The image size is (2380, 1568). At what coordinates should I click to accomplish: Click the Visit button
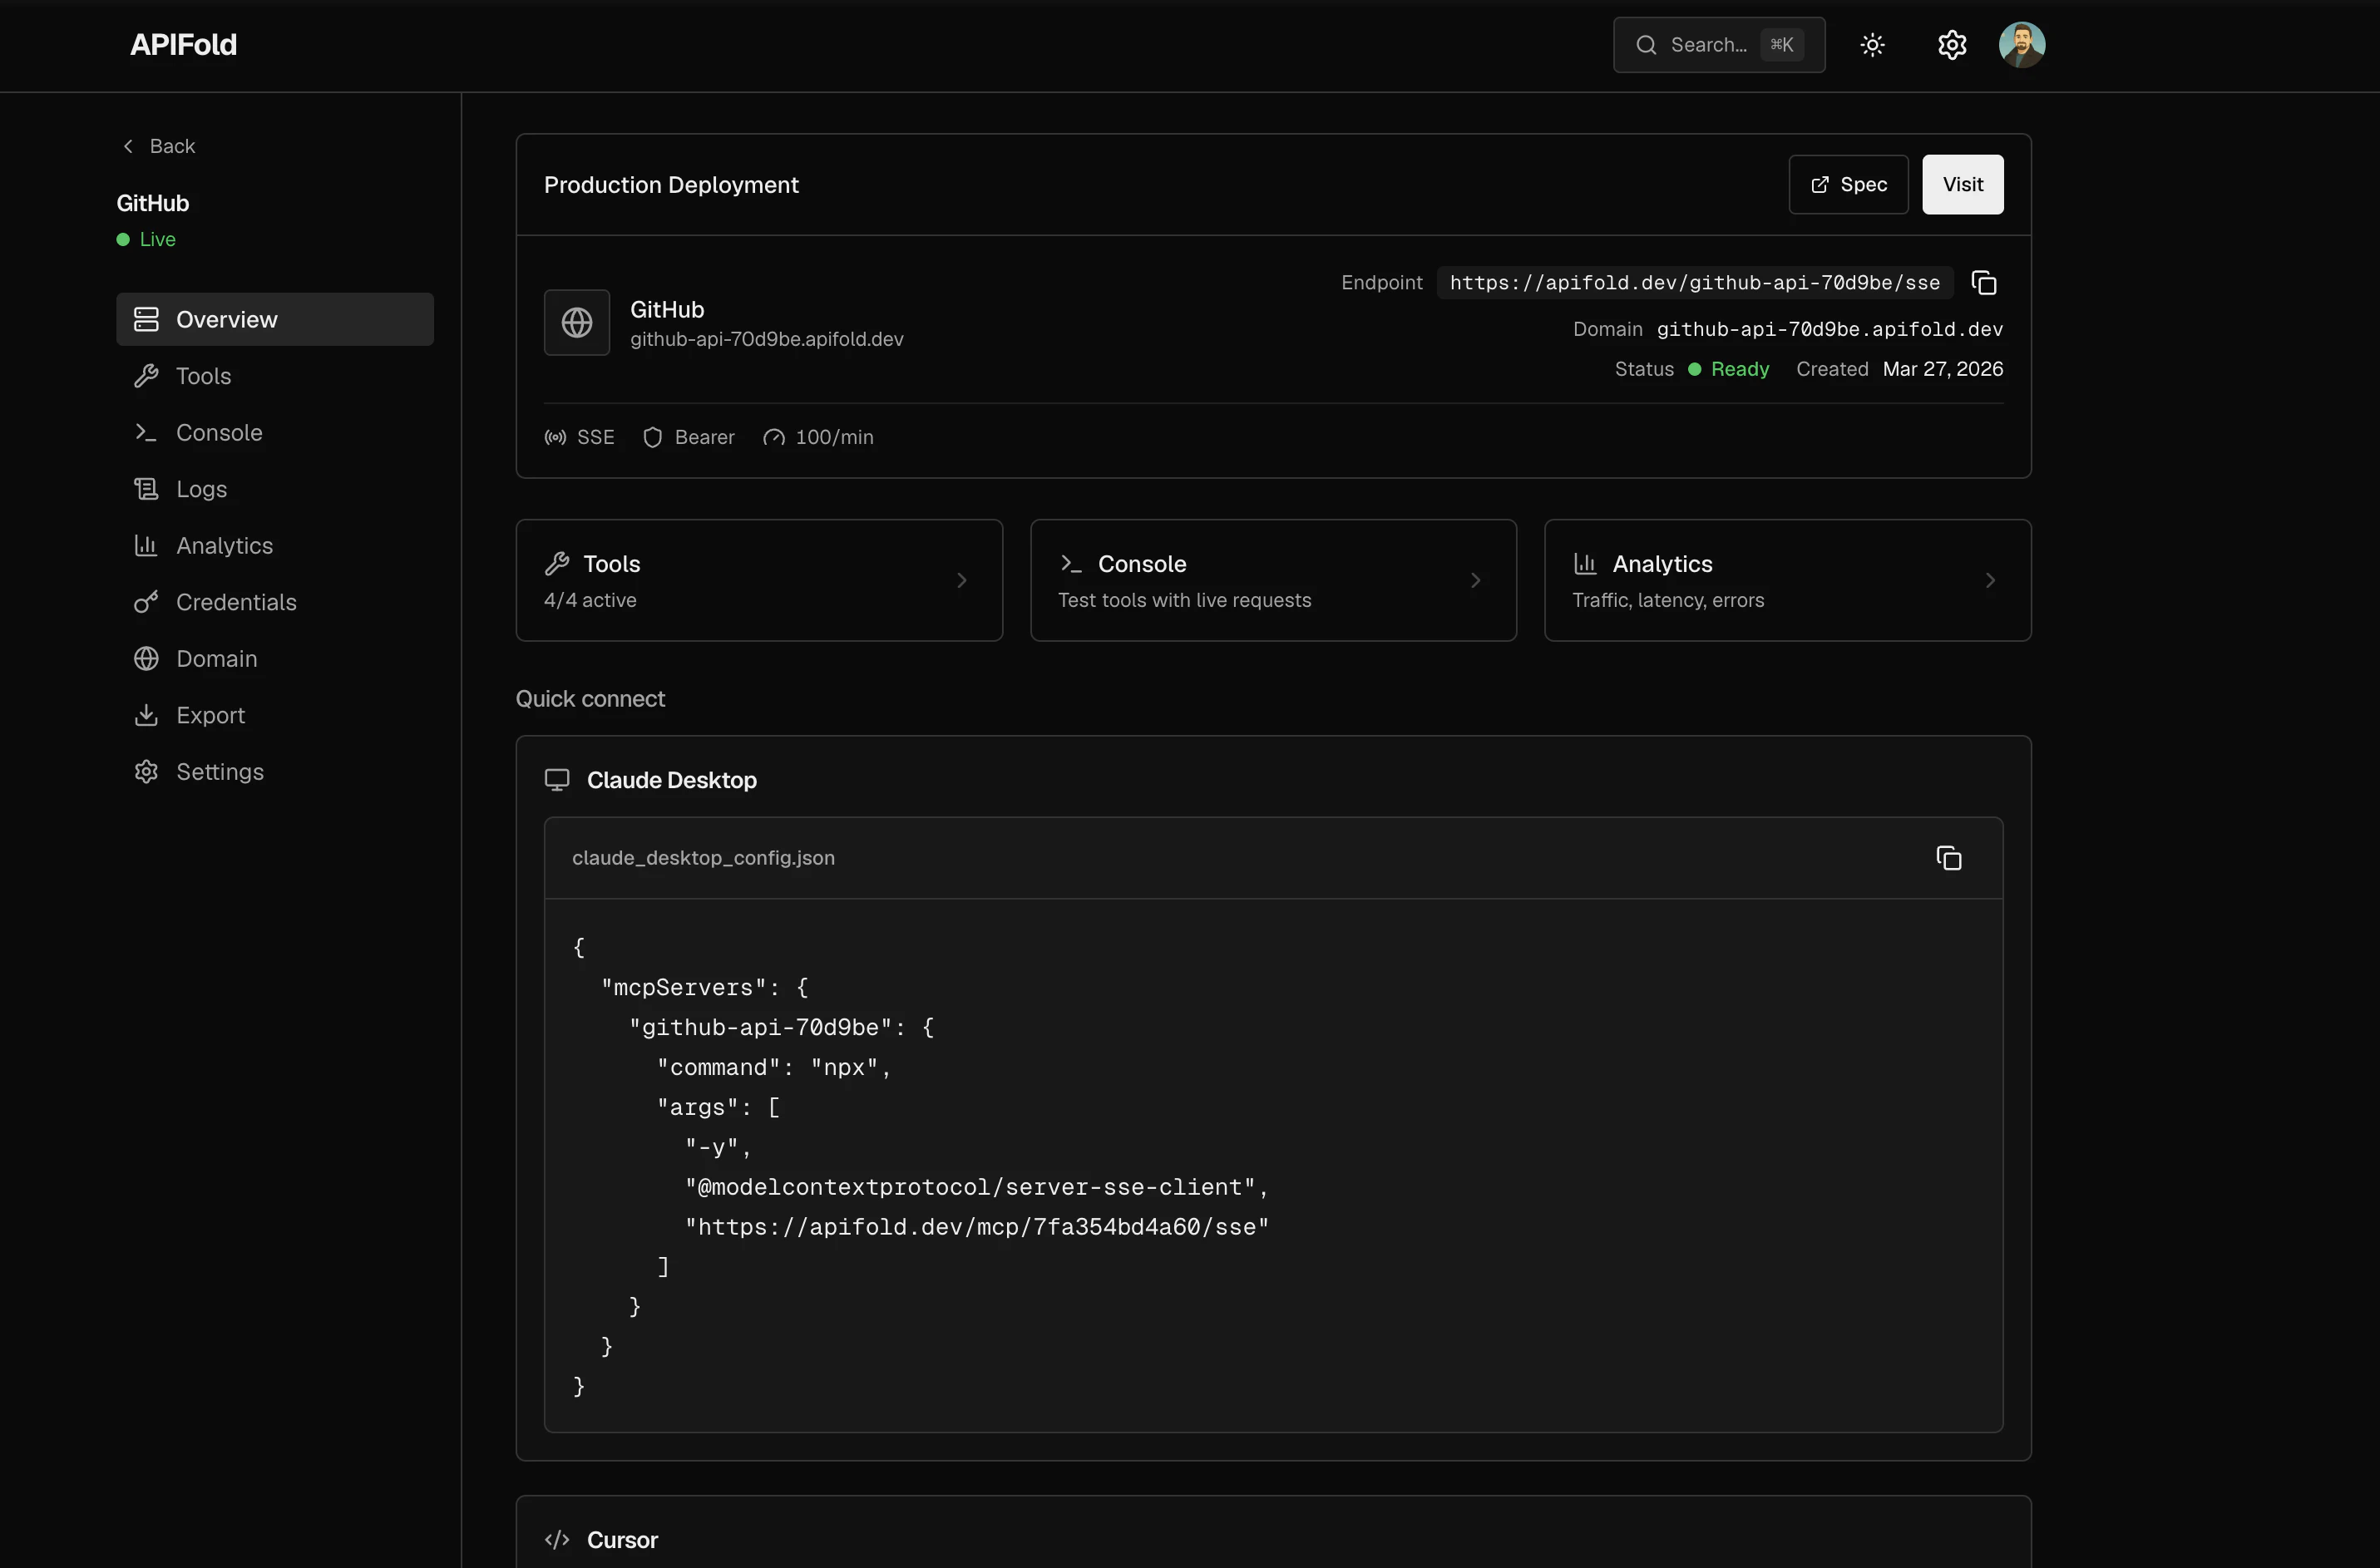click(x=1962, y=185)
